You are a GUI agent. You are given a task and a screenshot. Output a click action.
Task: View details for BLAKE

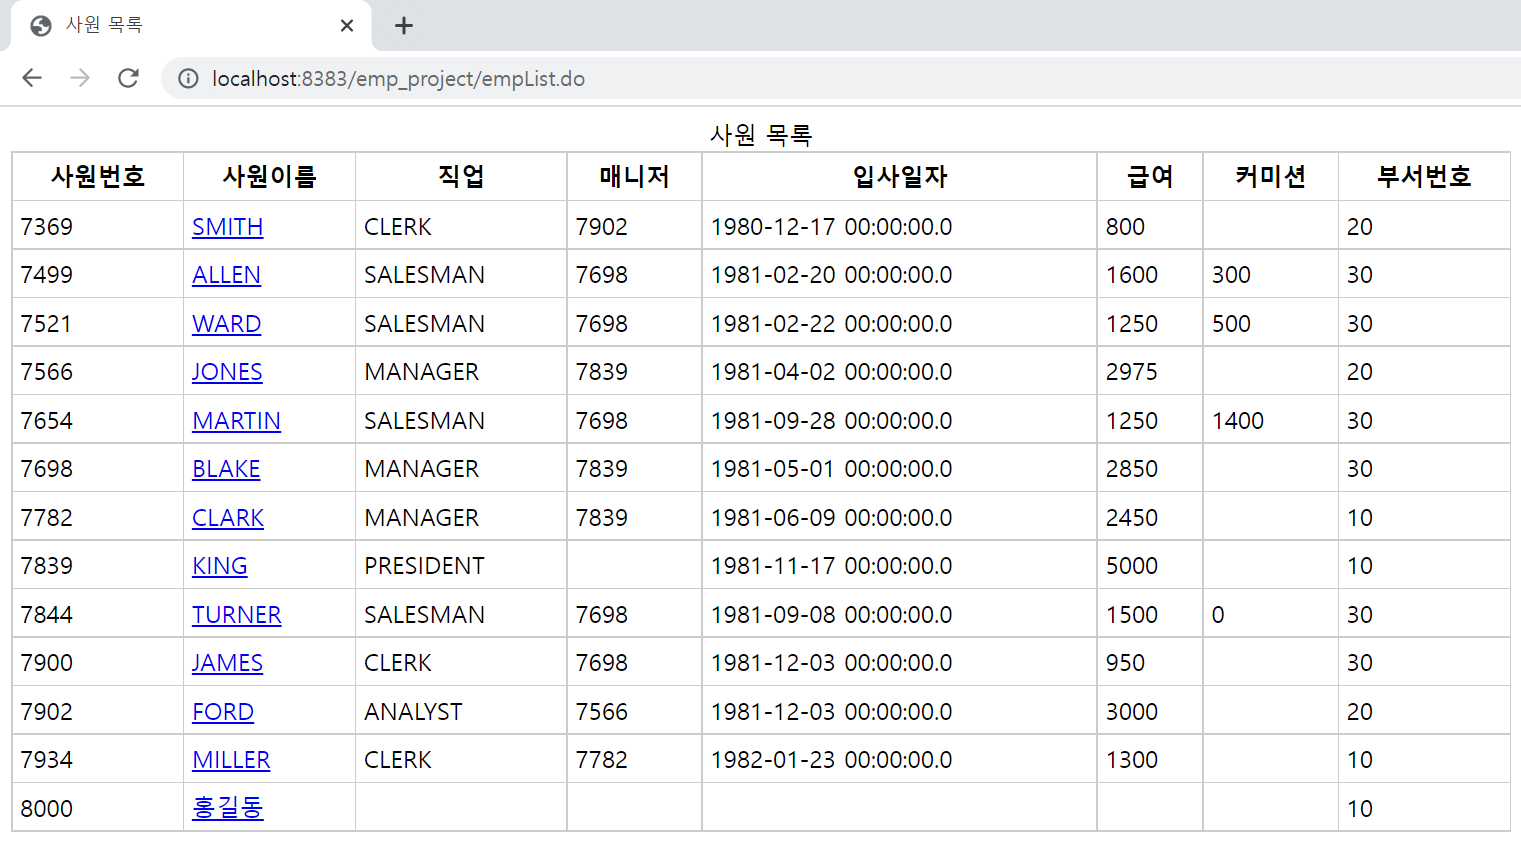point(226,468)
